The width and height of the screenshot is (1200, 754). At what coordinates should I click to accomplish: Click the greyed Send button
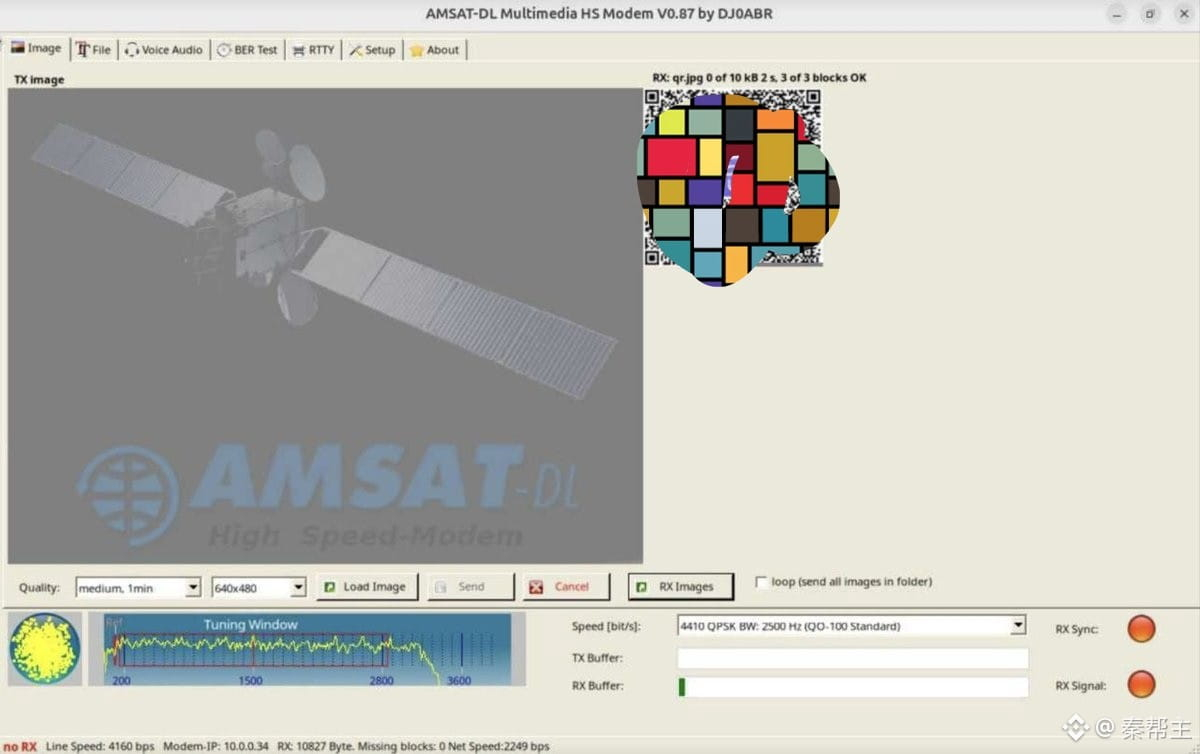click(x=471, y=587)
